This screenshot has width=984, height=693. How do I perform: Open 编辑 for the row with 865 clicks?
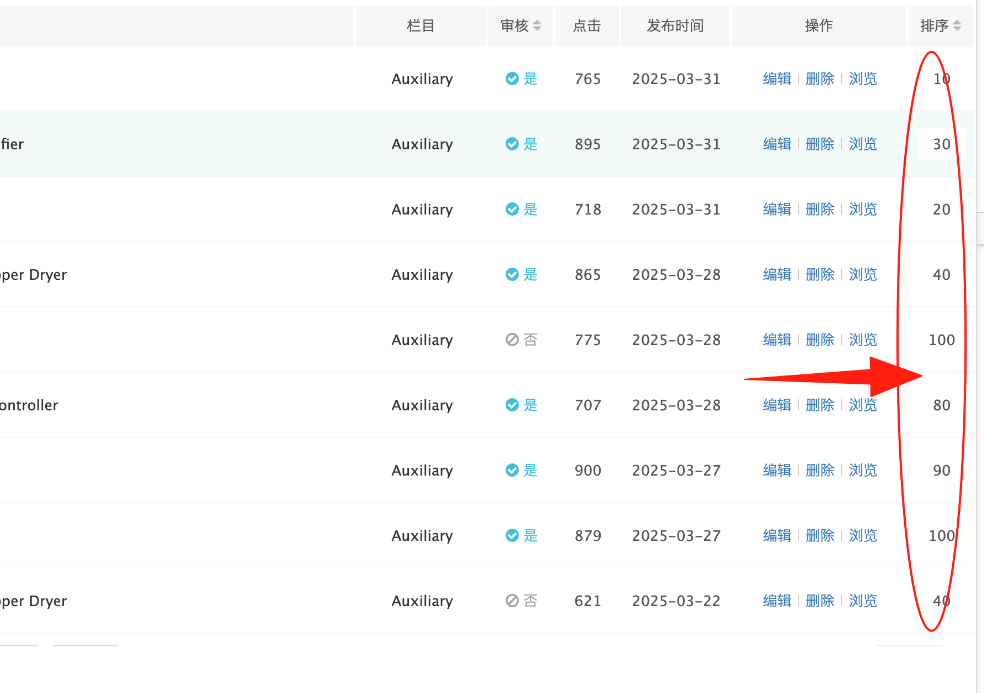[777, 274]
